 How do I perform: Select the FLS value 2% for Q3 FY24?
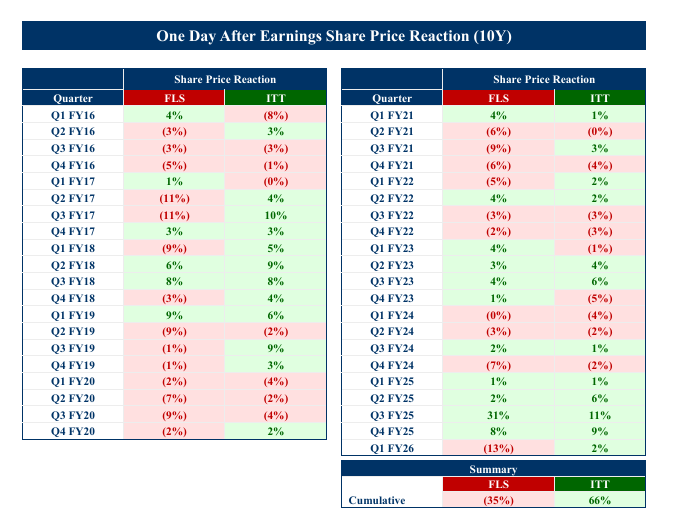coord(499,348)
